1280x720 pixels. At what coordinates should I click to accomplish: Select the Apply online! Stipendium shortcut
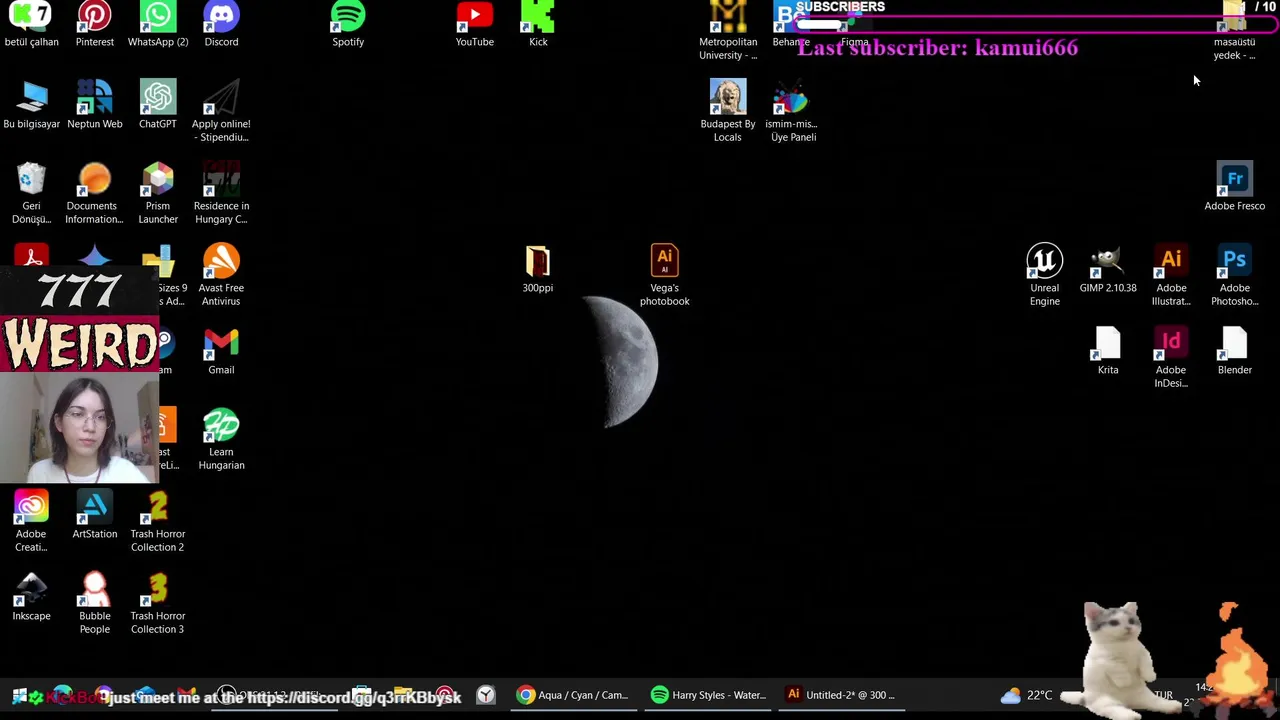tap(221, 111)
